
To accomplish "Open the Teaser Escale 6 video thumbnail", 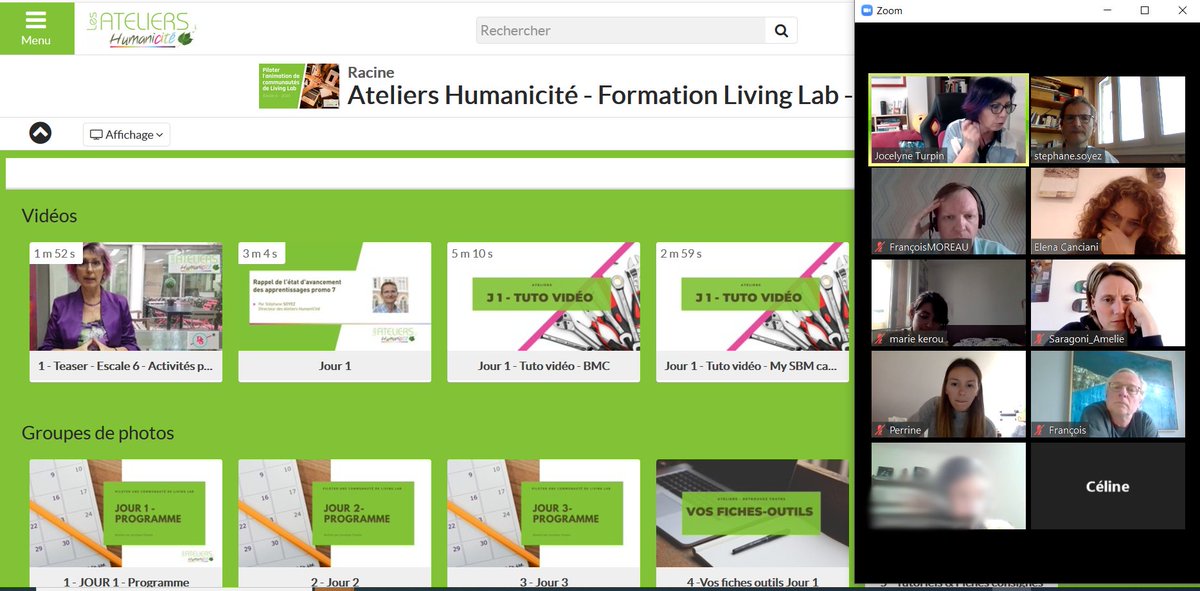I will click(x=126, y=296).
